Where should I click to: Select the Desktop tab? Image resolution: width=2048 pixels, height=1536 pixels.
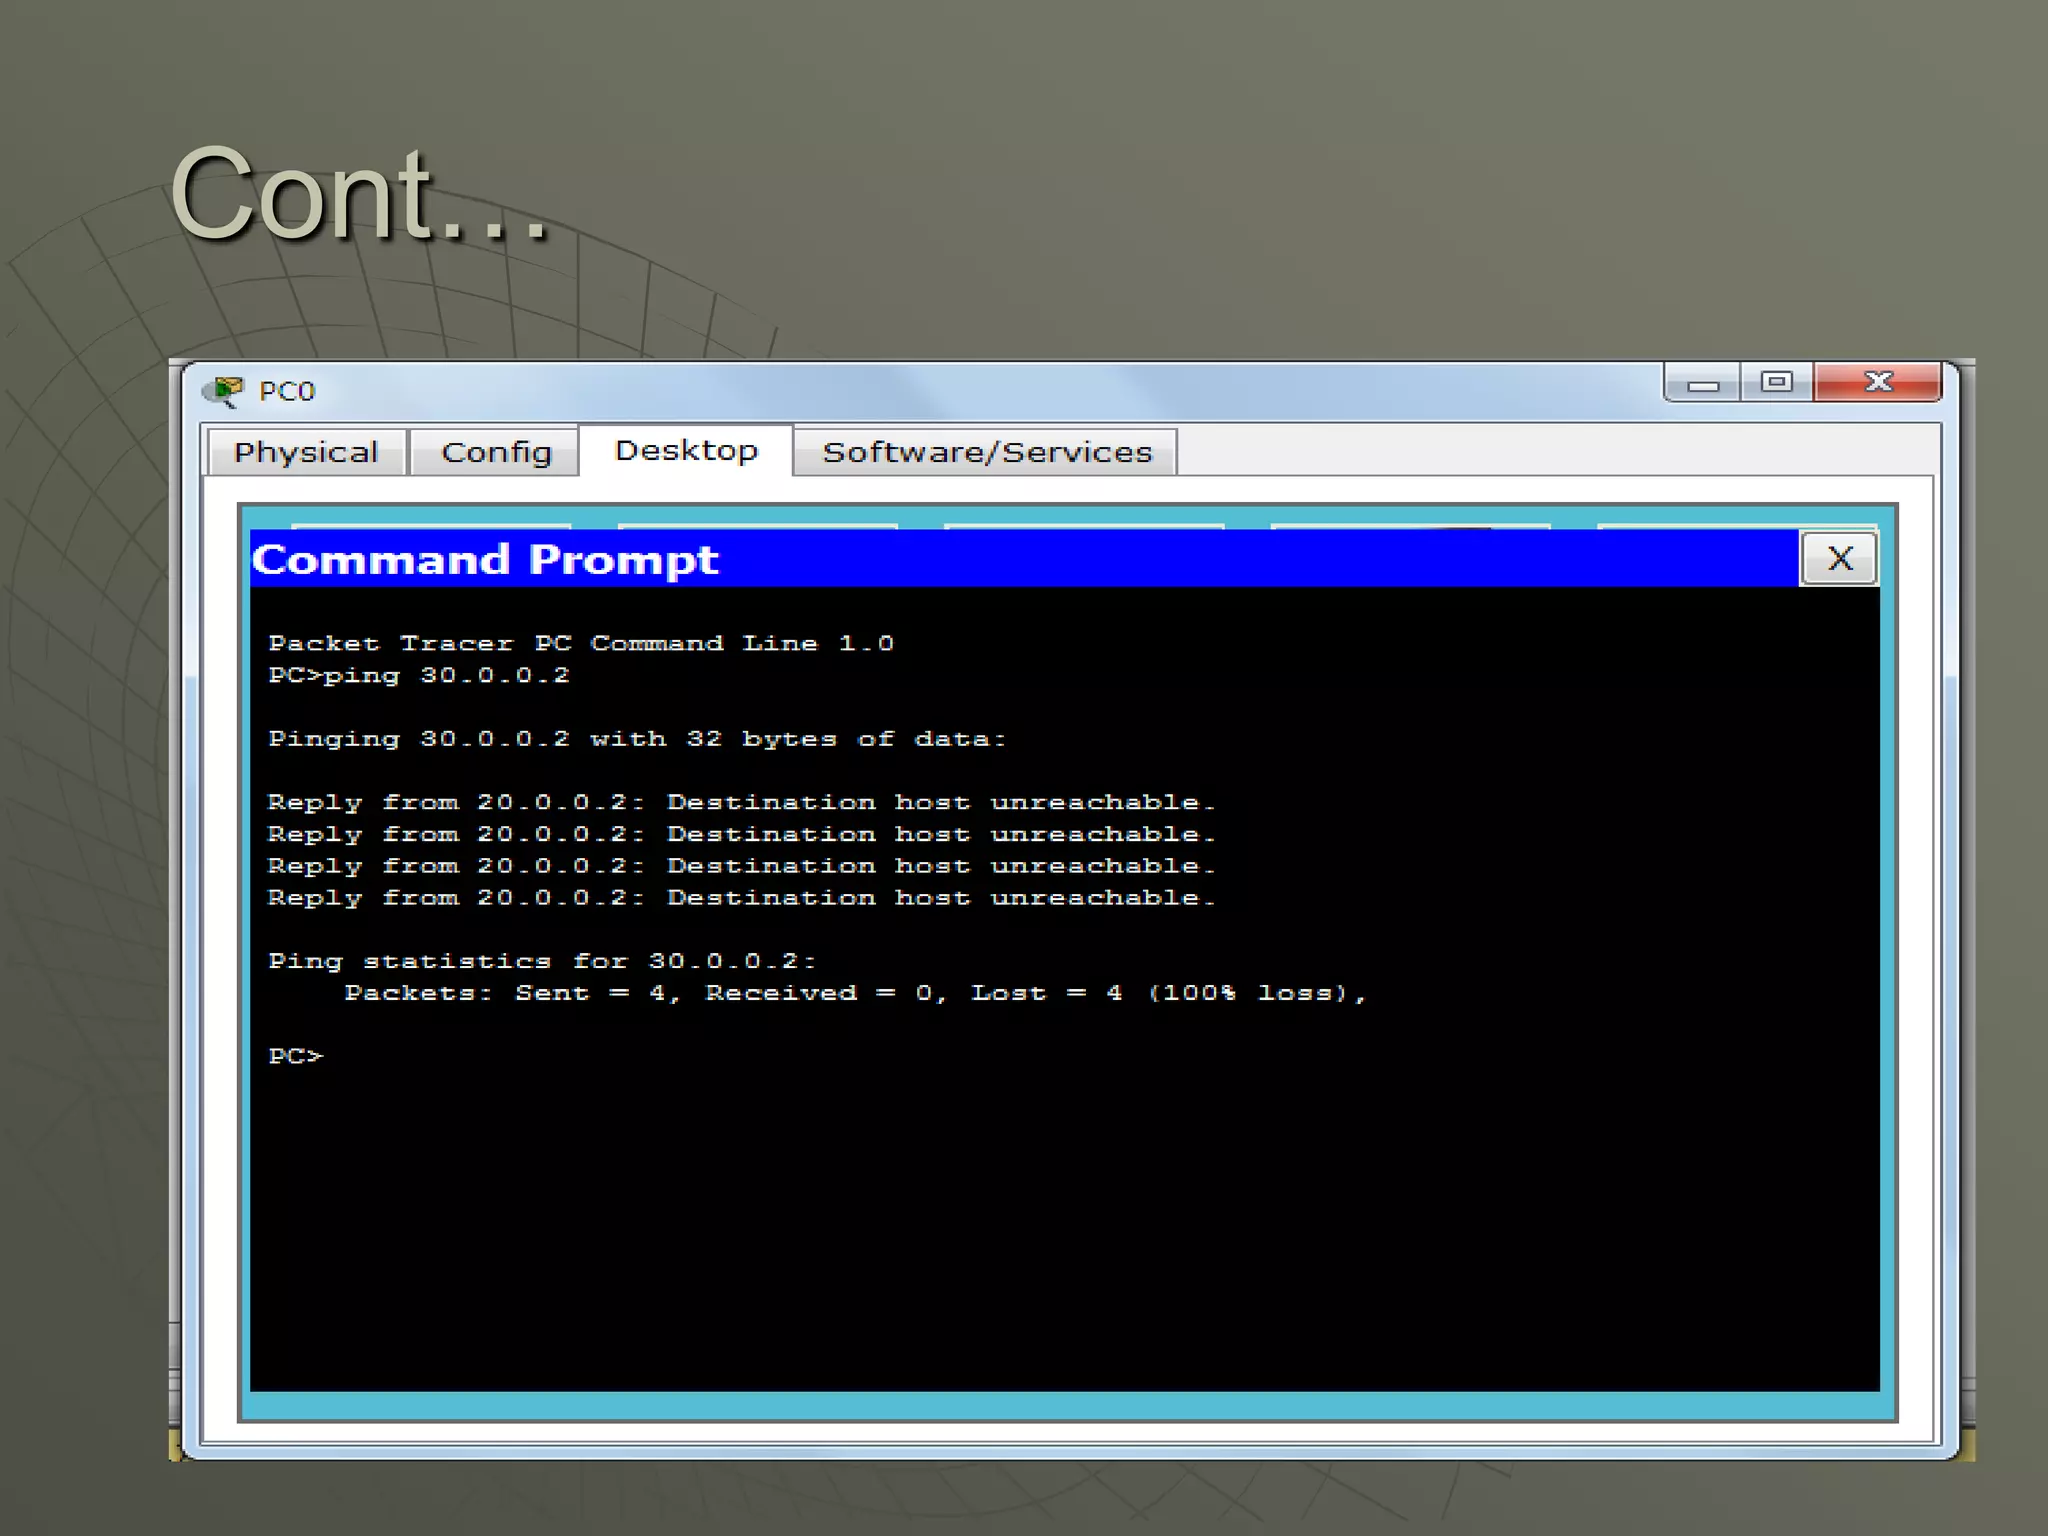coord(686,451)
